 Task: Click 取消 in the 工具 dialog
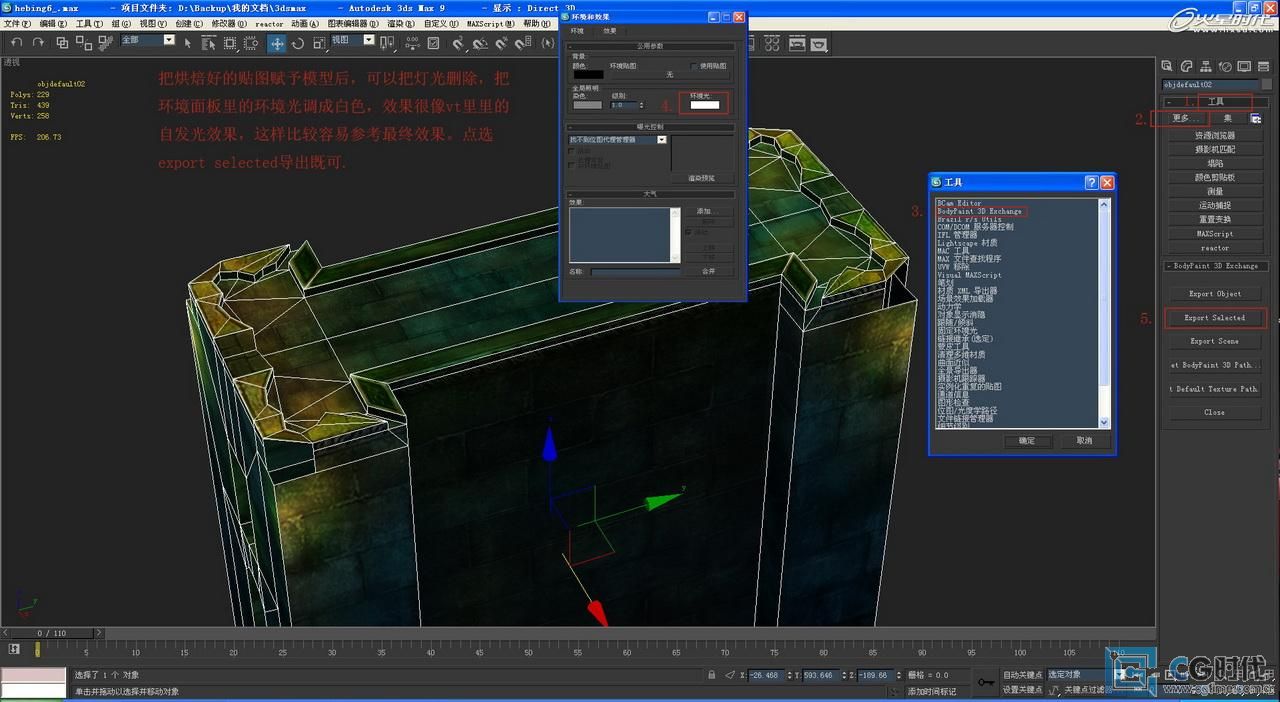pos(1084,440)
